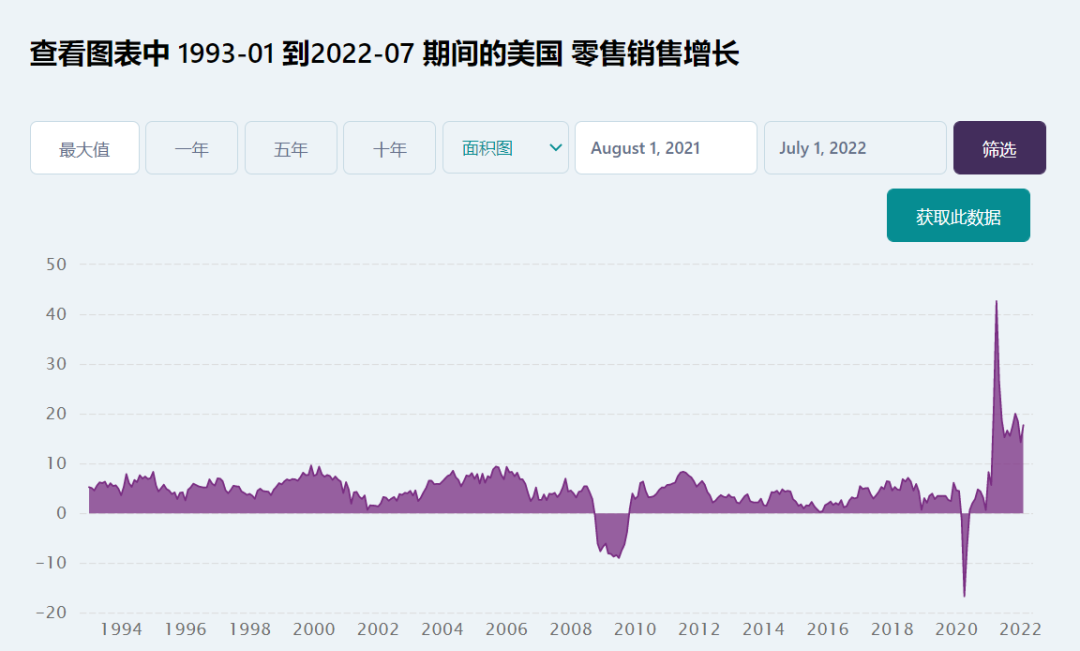Switch to the 一年 time range
Viewport: 1080px width, 651px height.
point(191,147)
